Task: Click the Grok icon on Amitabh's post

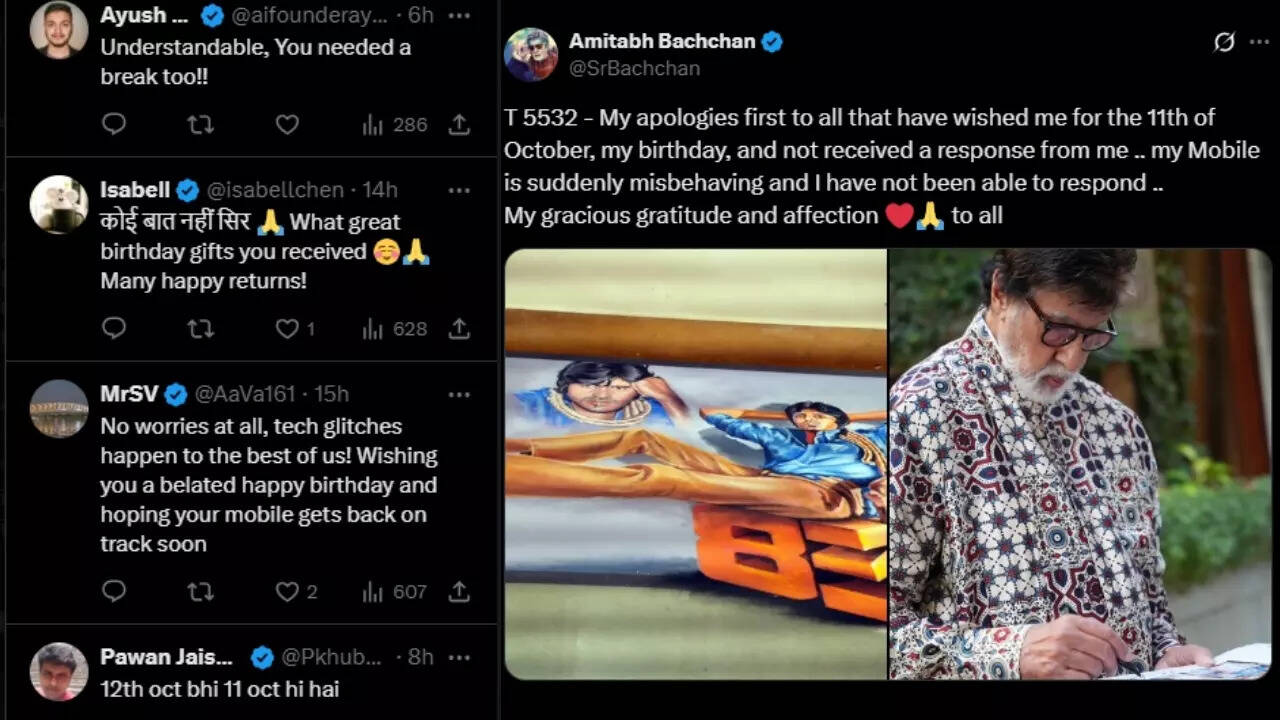Action: pos(1223,42)
